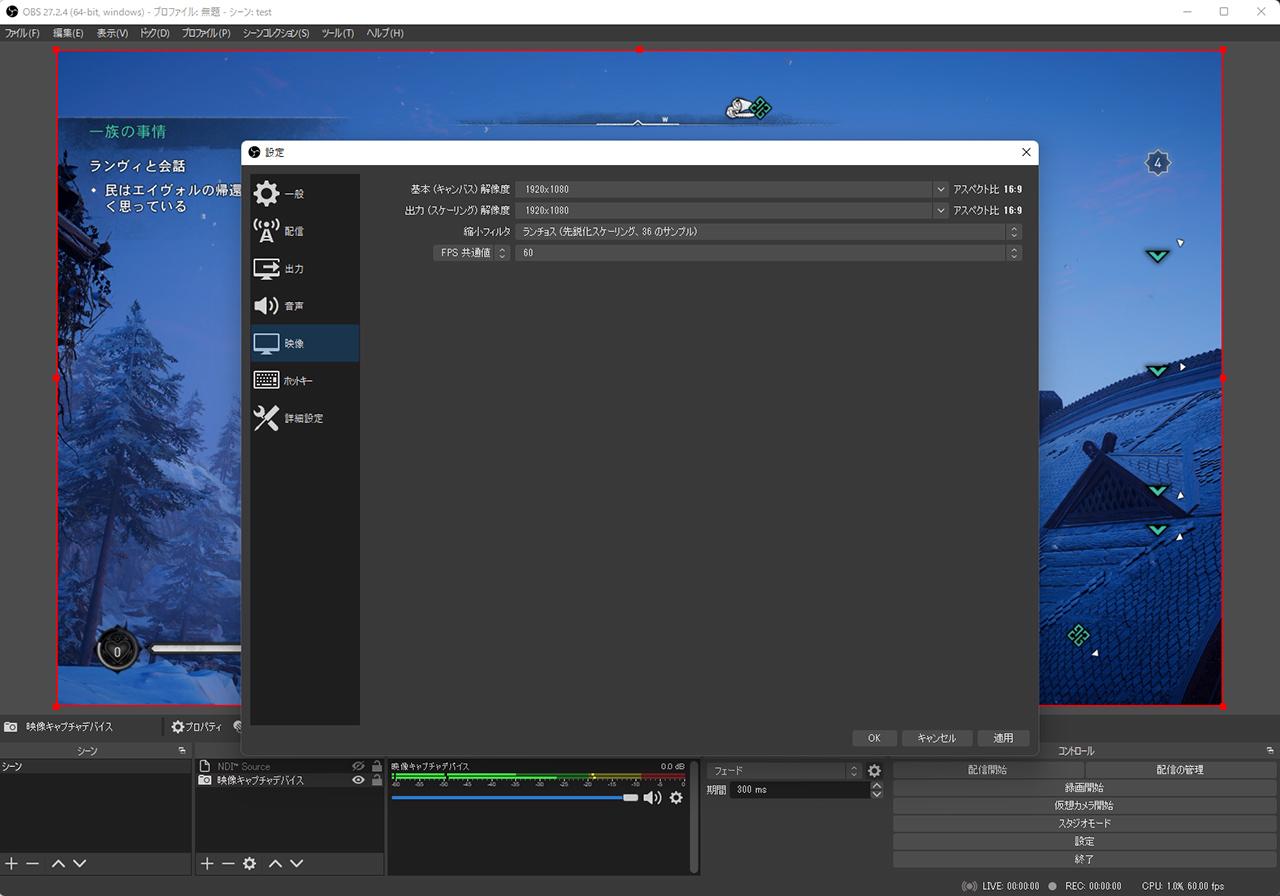Expand the 出力 (スケーリング) 解像度 dropdown
Screen dimensions: 1280x896
tap(940, 210)
